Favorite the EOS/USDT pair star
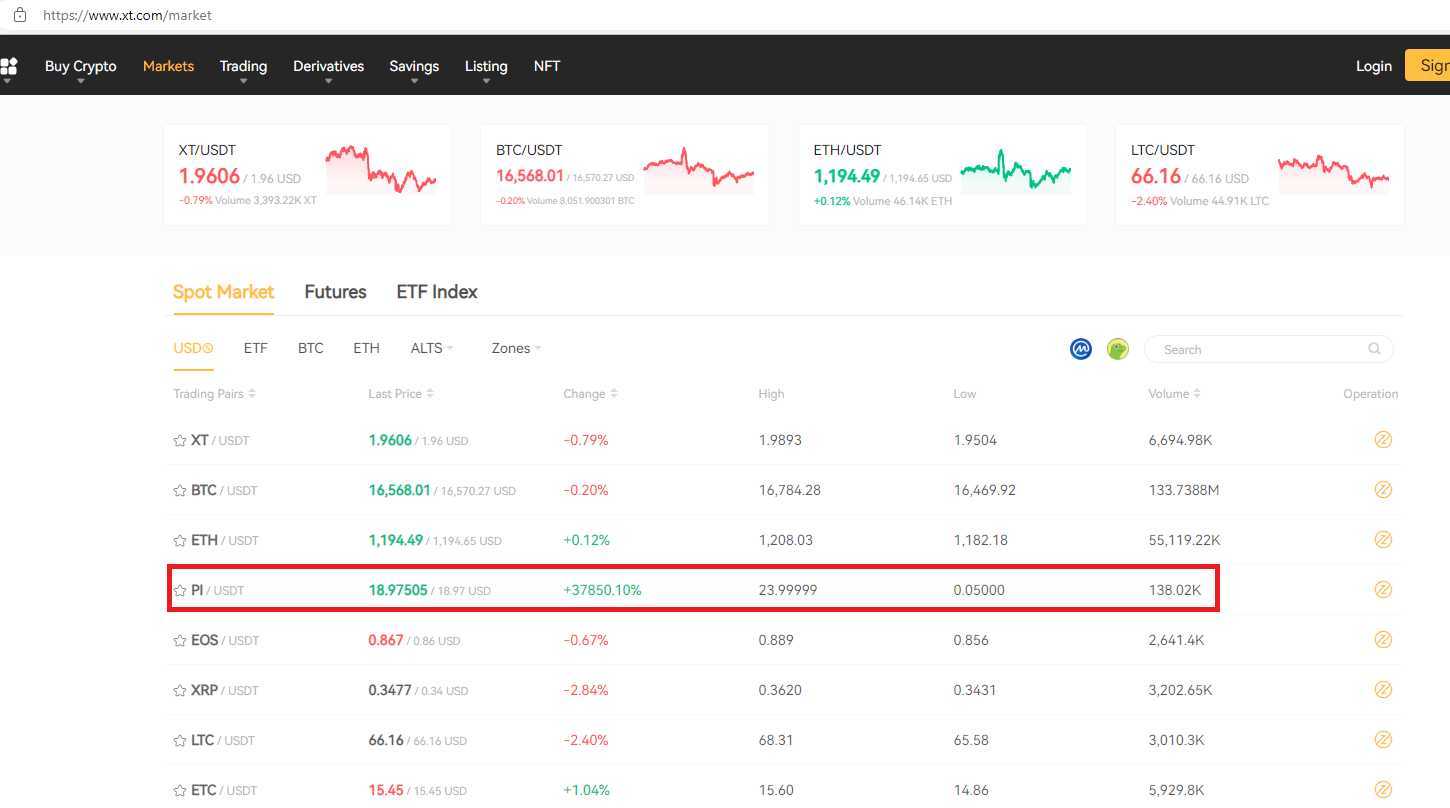 coord(180,640)
